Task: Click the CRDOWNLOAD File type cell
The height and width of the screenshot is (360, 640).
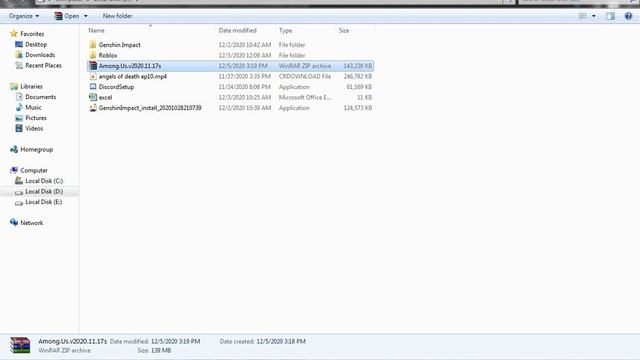Action: point(305,76)
